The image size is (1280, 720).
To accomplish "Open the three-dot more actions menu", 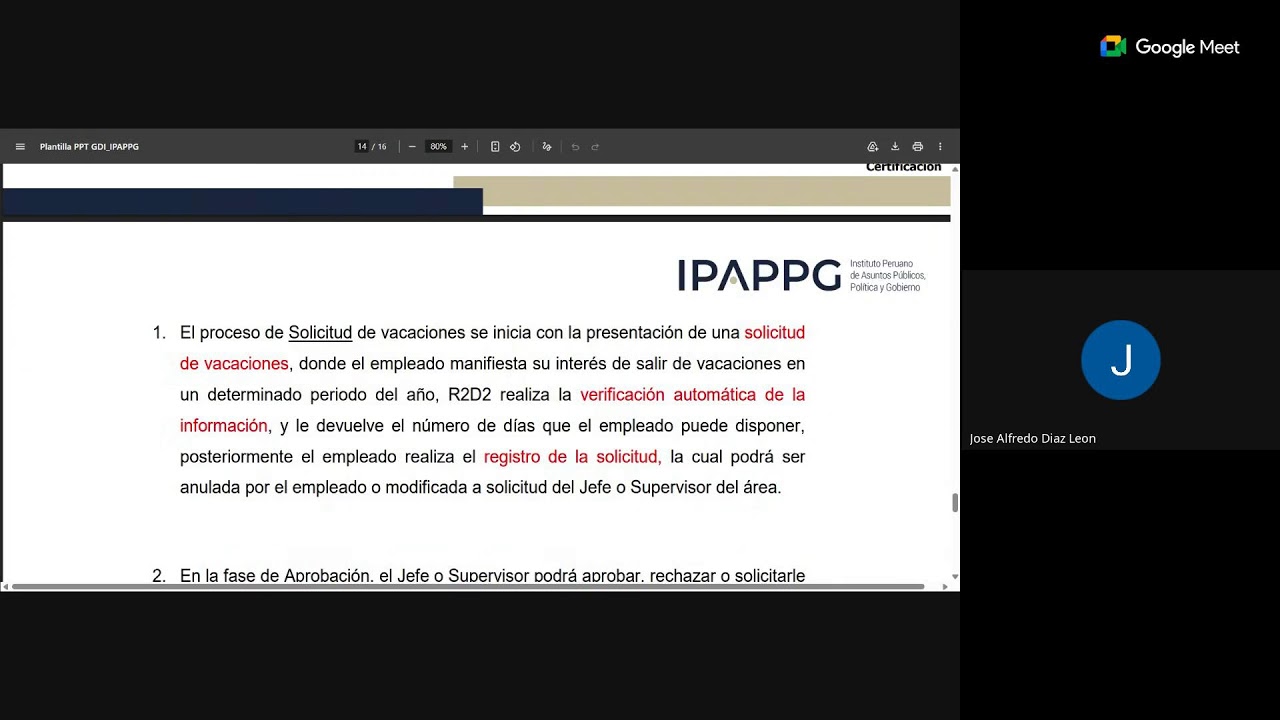I will click(940, 147).
